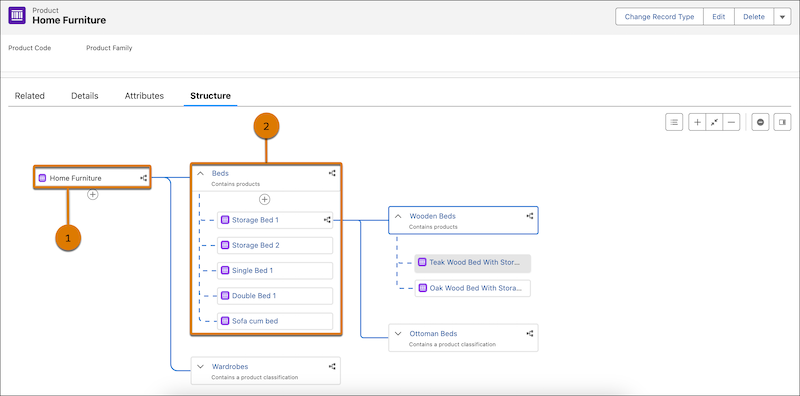The height and width of the screenshot is (396, 800).
Task: Select the Home Furniture root node label
Action: click(76, 178)
